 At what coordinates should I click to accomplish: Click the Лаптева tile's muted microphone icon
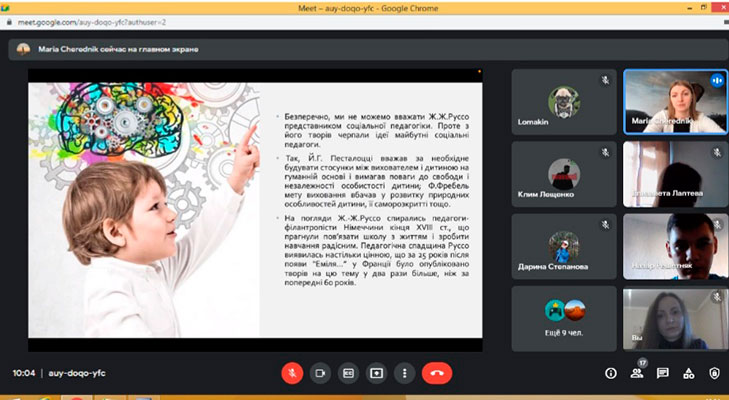click(x=717, y=152)
